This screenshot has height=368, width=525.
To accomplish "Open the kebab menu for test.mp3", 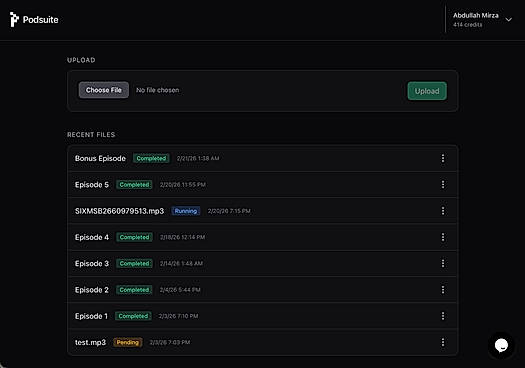I will pos(443,342).
